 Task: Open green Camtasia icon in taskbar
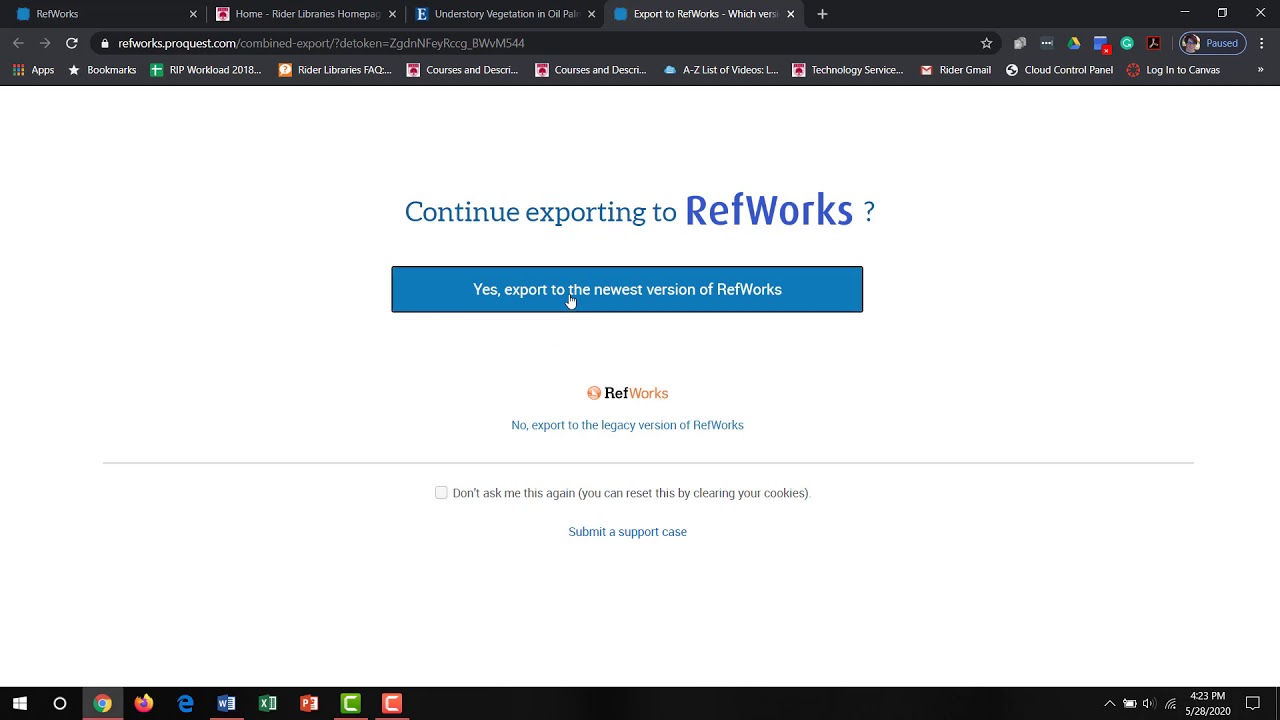coord(350,704)
